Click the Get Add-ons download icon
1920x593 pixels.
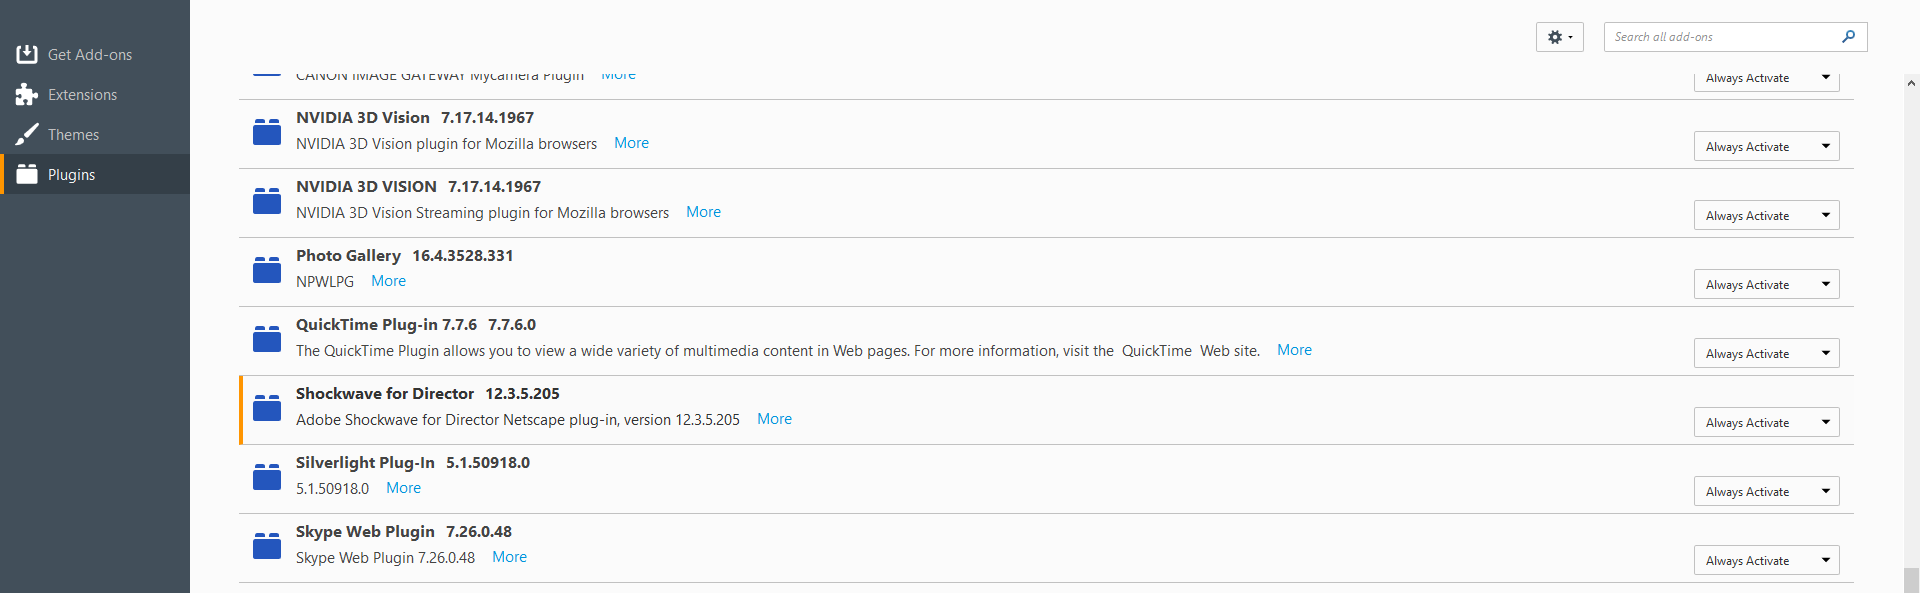click(27, 54)
